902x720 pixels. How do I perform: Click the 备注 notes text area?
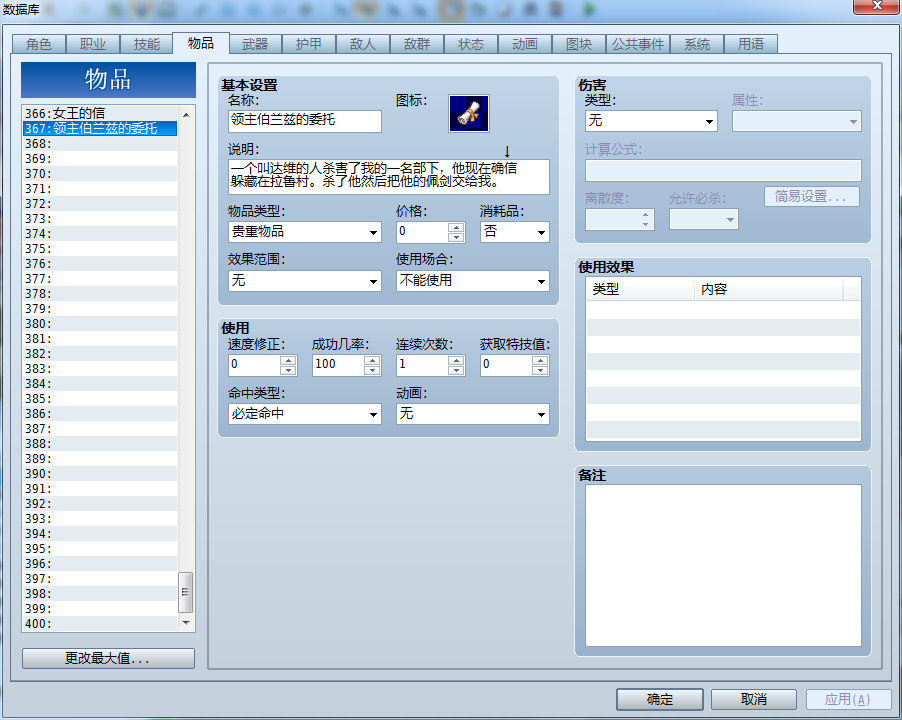click(x=723, y=565)
